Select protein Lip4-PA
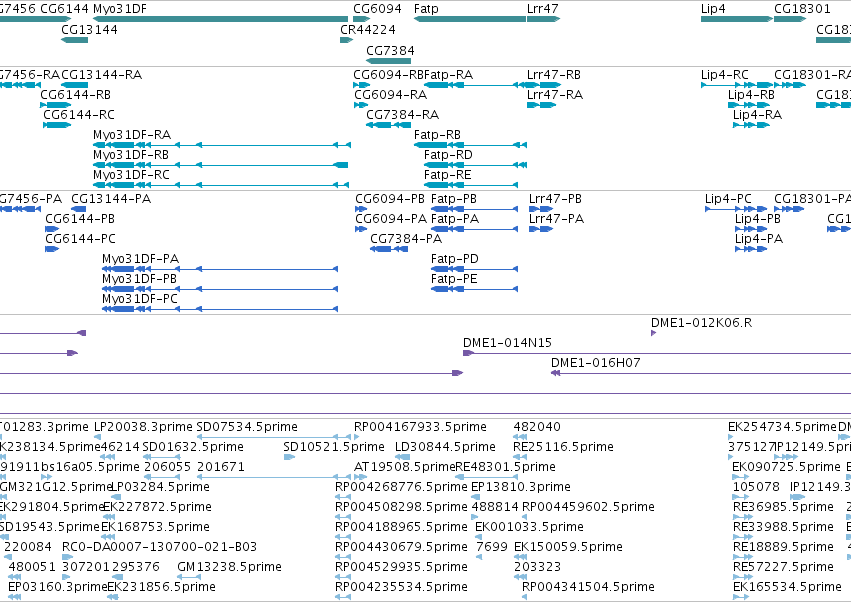Image resolution: width=851 pixels, height=602 pixels. [759, 239]
